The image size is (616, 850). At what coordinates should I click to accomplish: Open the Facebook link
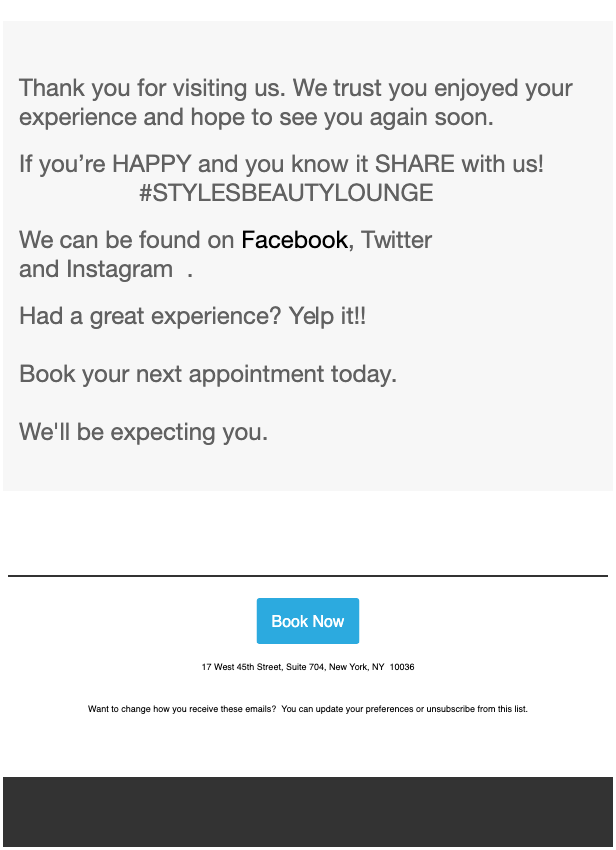point(294,240)
